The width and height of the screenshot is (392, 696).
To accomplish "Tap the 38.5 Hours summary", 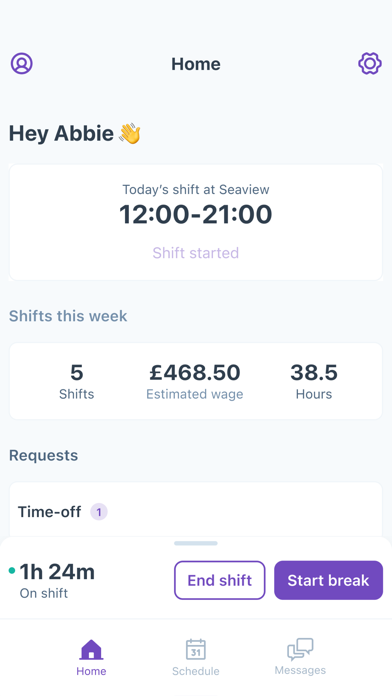I will pyautogui.click(x=314, y=382).
